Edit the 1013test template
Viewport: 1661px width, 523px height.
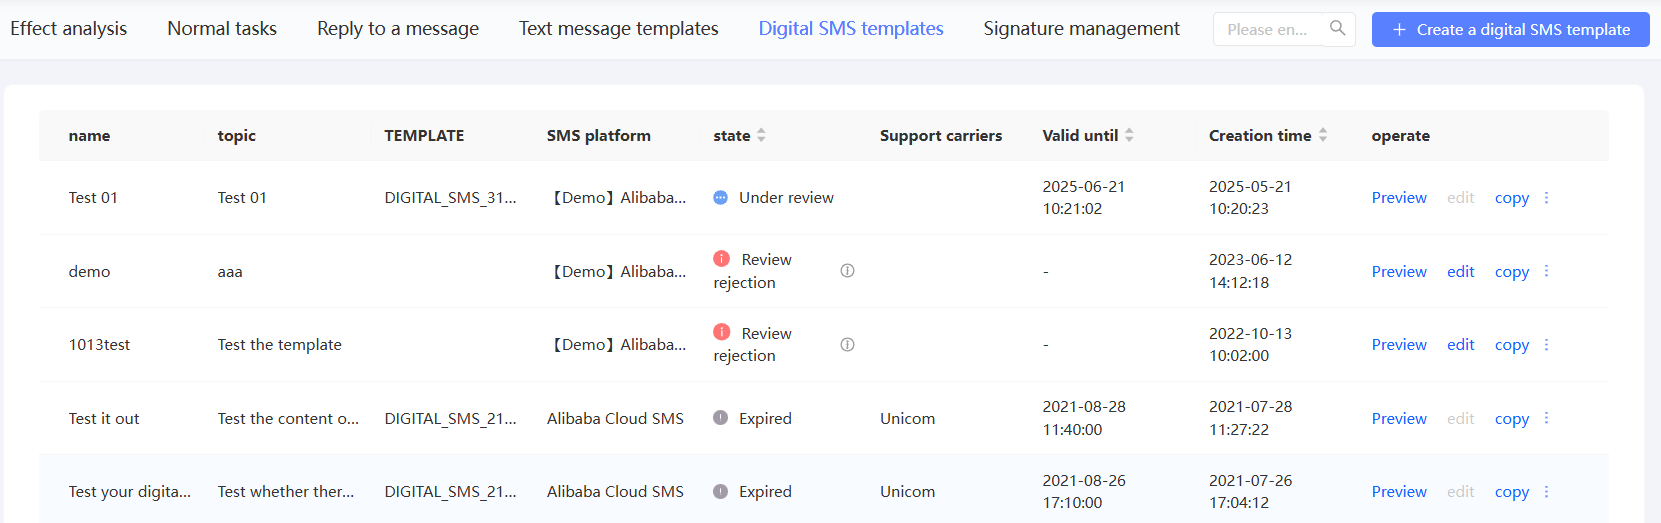point(1461,345)
